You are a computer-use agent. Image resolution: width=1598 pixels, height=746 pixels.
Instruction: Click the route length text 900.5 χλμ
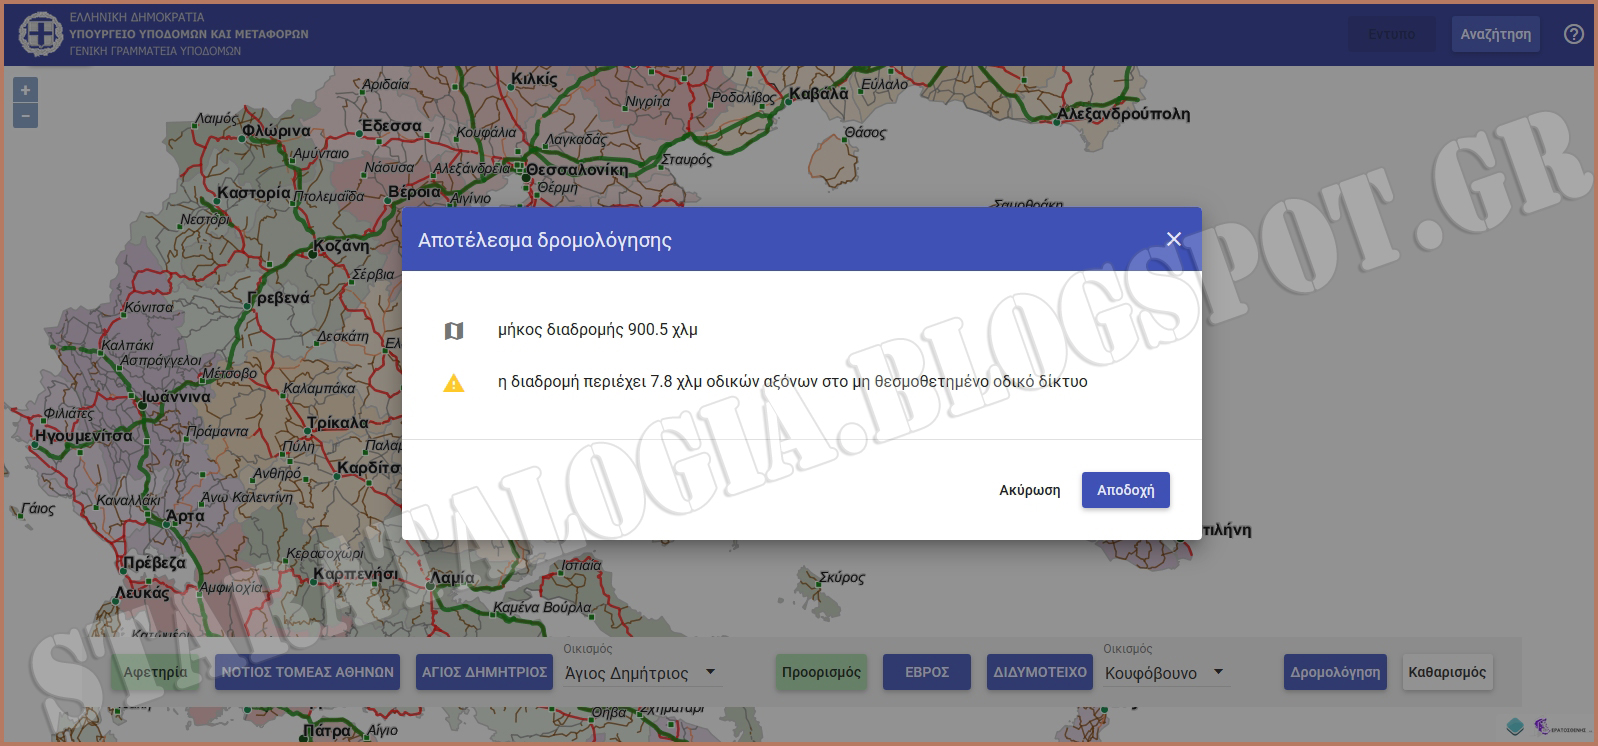(598, 329)
